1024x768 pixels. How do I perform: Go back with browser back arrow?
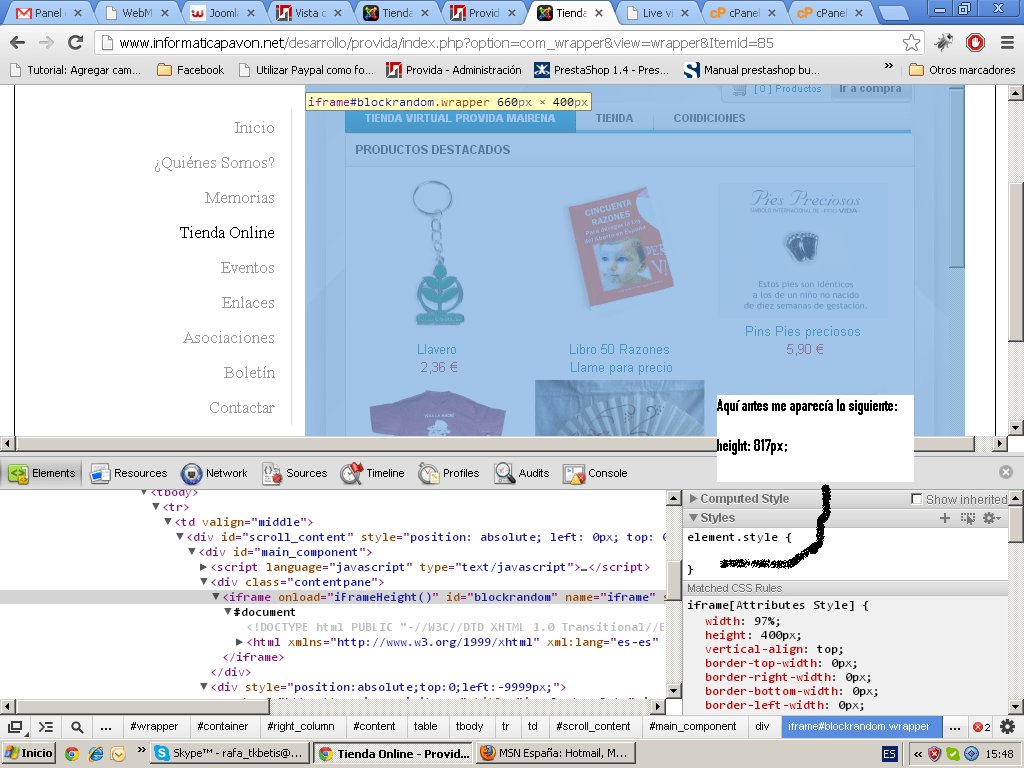click(18, 43)
